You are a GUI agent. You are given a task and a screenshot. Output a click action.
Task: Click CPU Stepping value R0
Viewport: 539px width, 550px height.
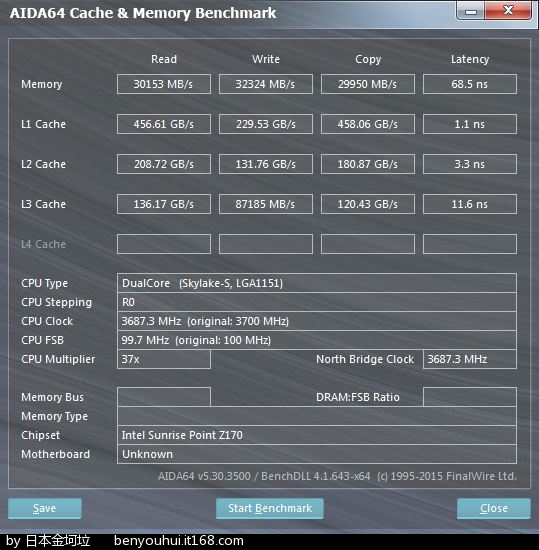(317, 302)
